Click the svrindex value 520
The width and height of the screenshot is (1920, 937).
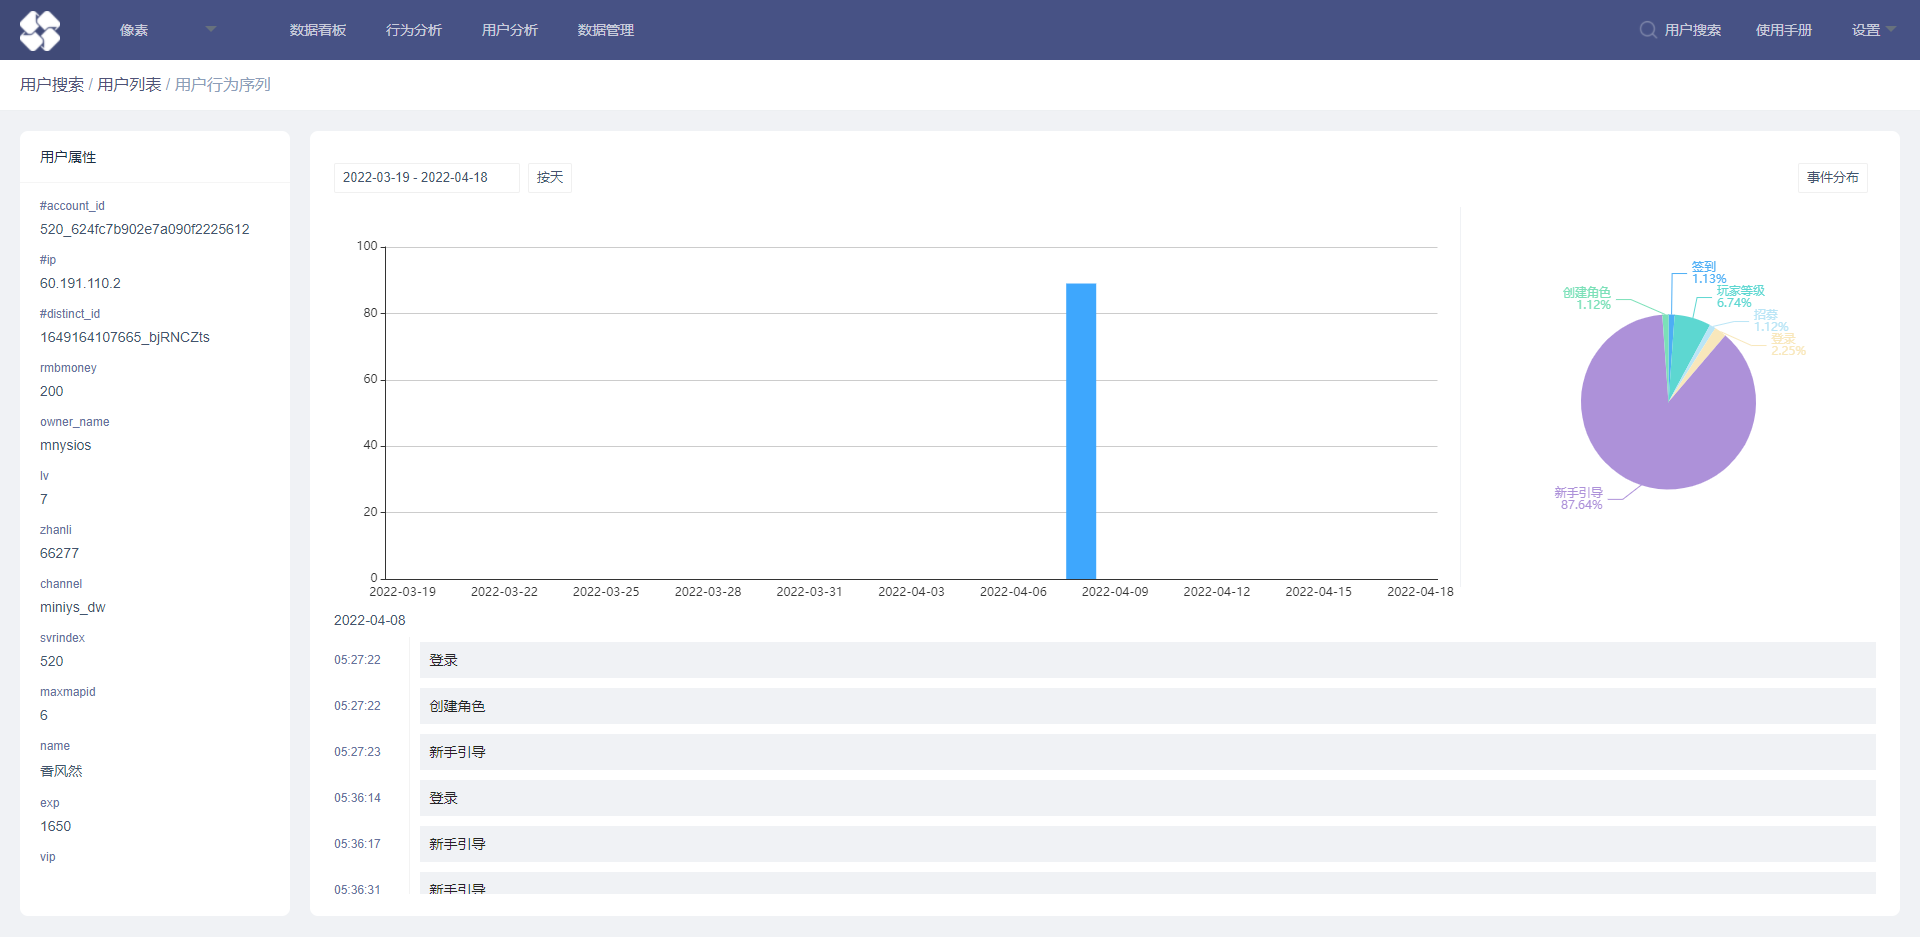click(x=51, y=661)
